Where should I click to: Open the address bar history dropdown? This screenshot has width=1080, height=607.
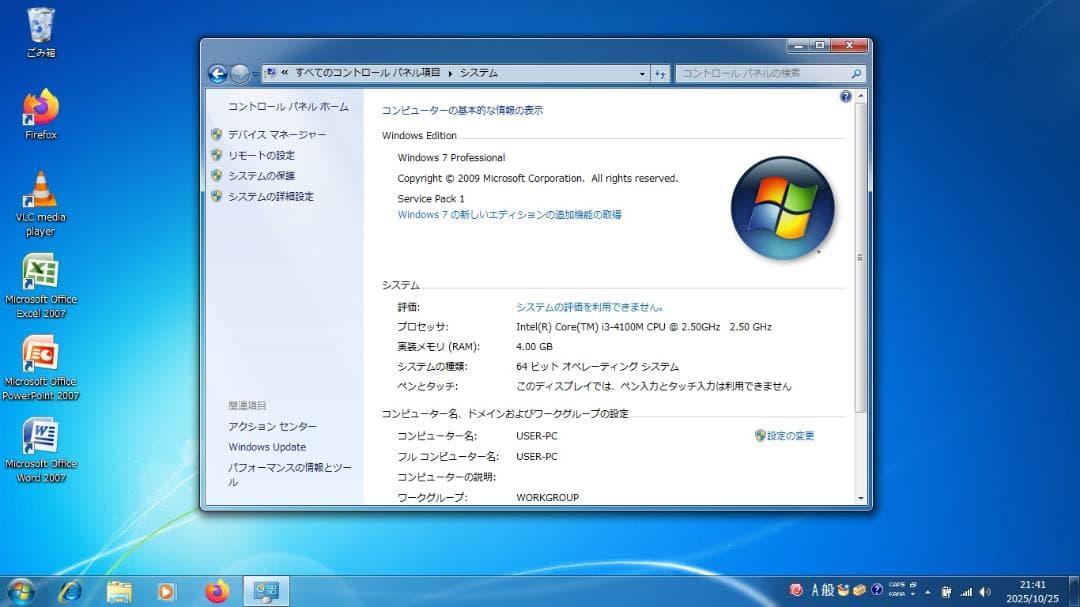coord(643,72)
